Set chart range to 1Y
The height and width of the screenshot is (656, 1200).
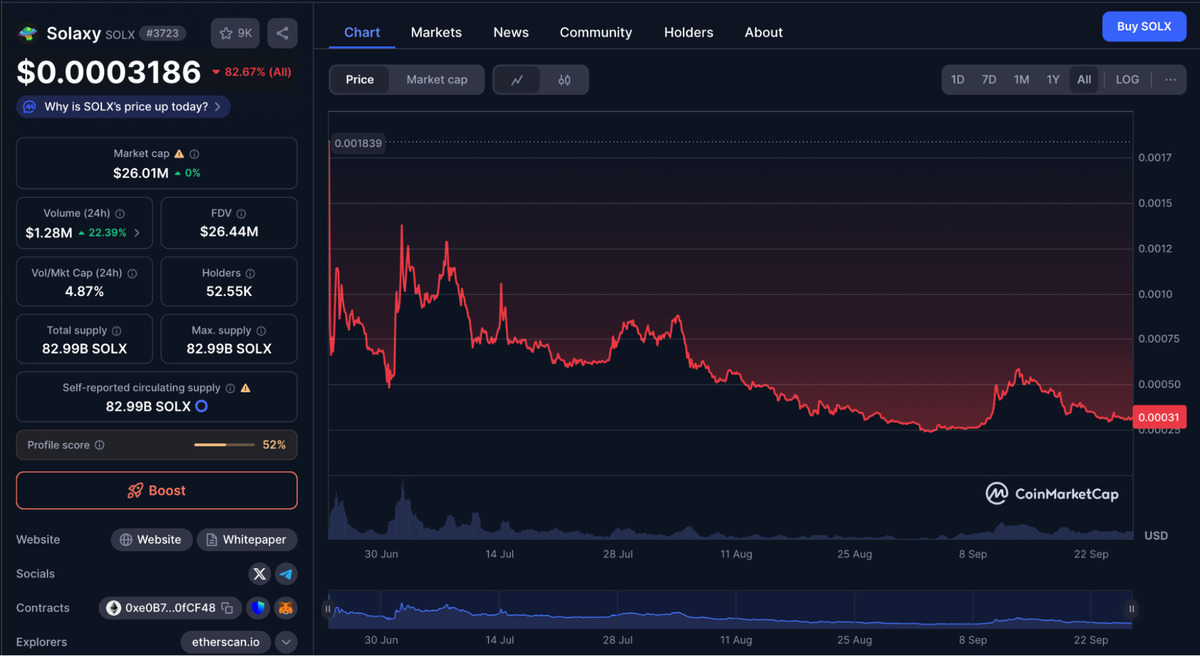coord(1053,80)
